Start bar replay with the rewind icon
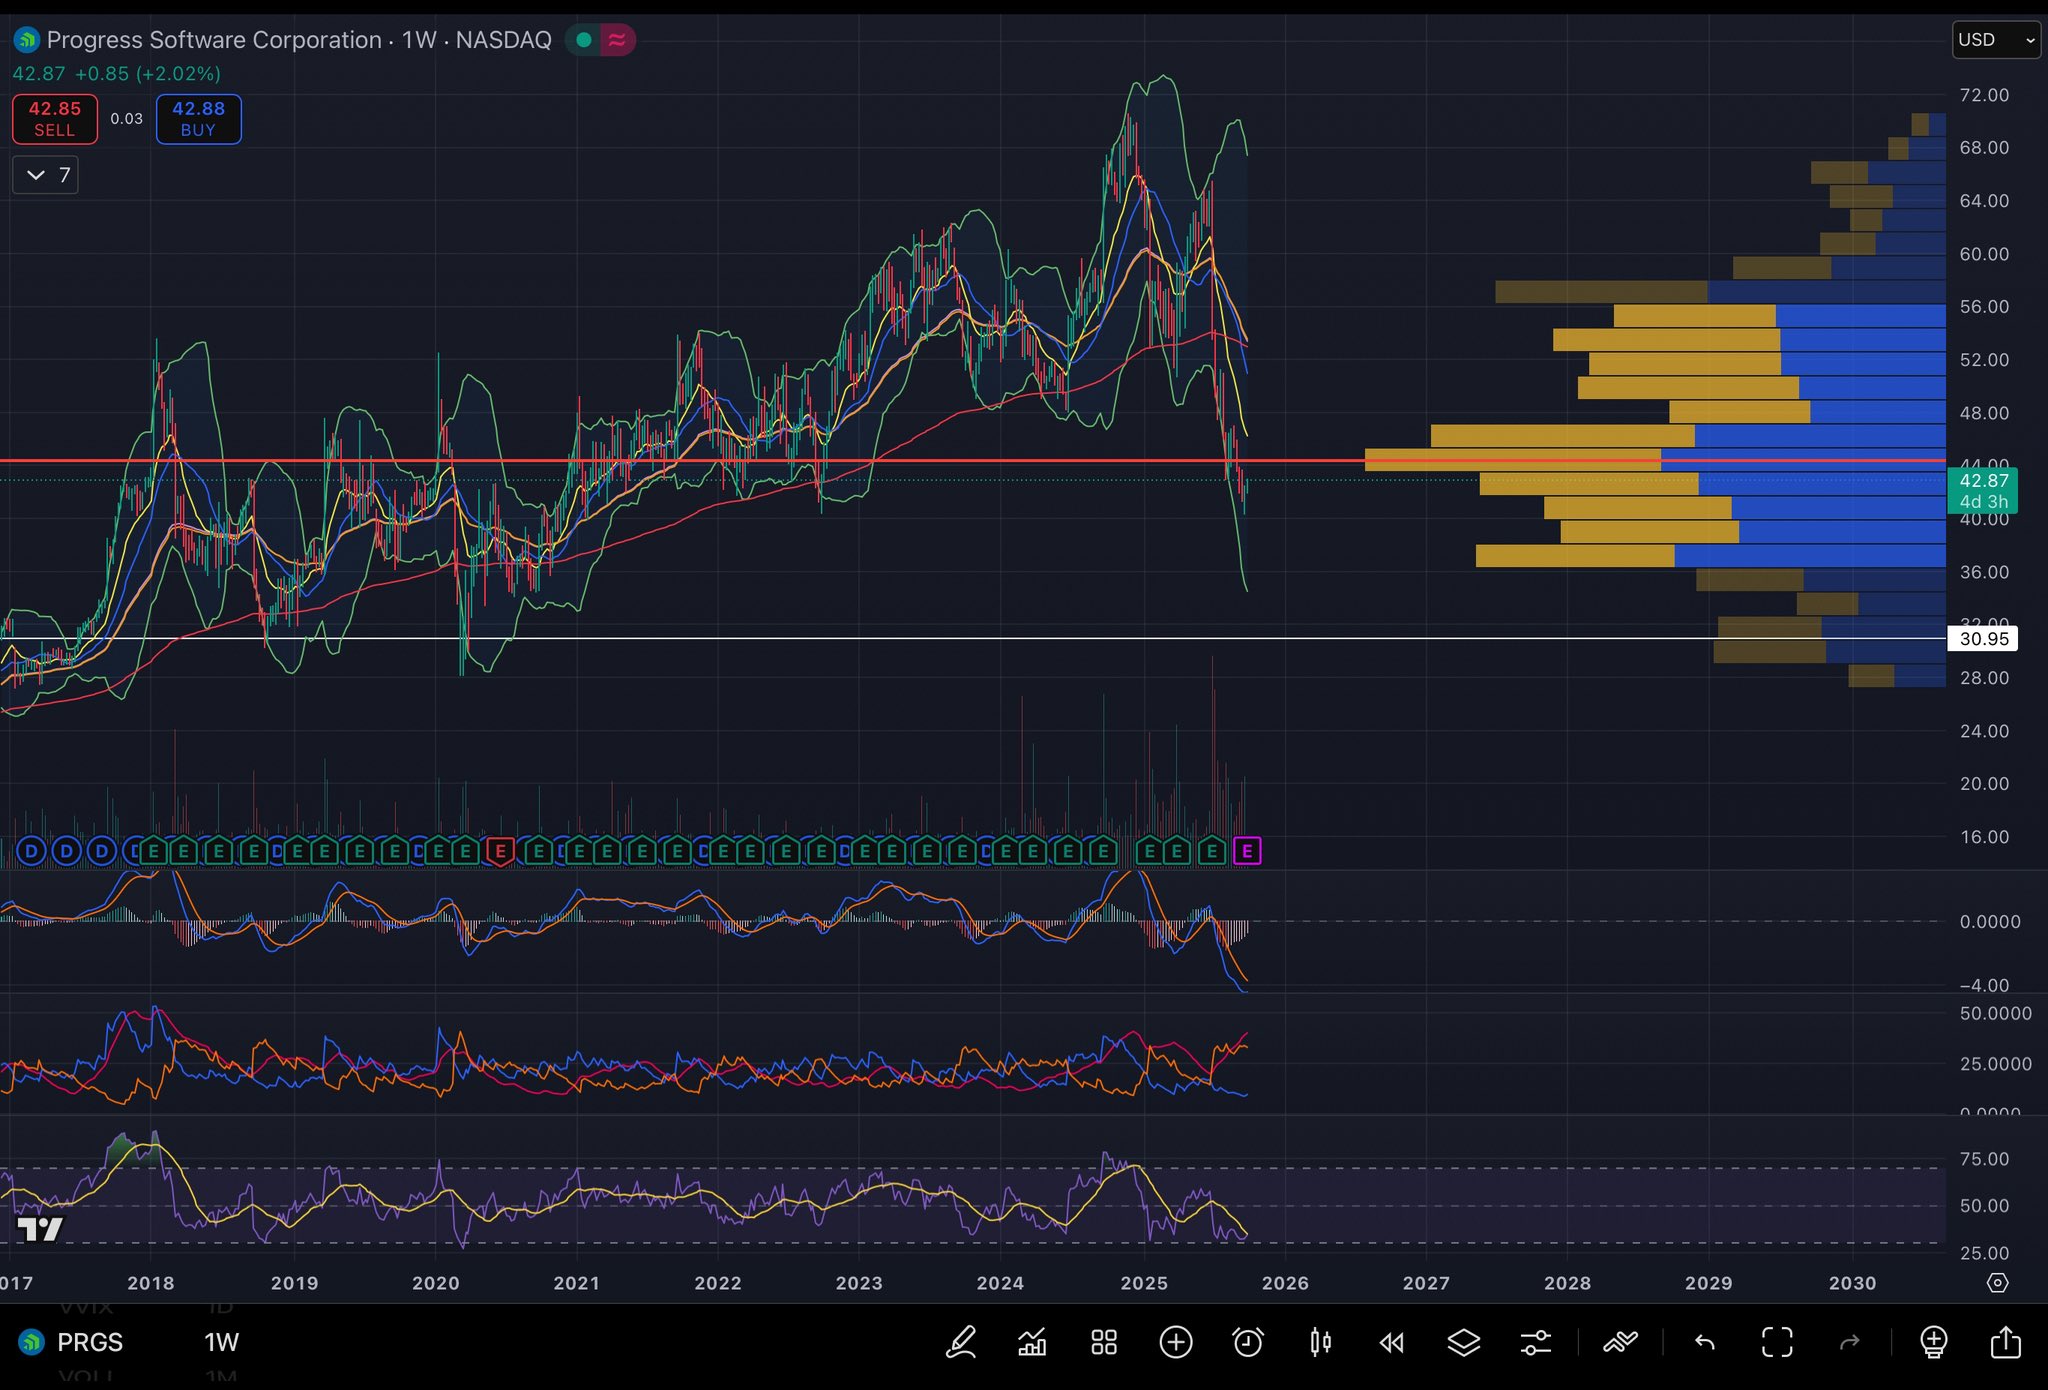 click(x=1392, y=1342)
